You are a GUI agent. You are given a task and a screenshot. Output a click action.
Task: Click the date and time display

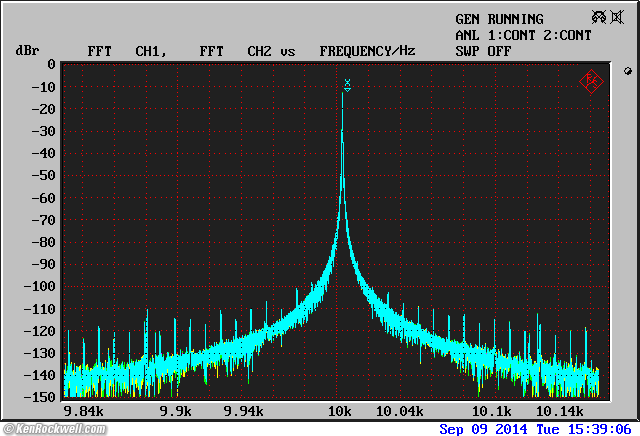click(x=538, y=429)
